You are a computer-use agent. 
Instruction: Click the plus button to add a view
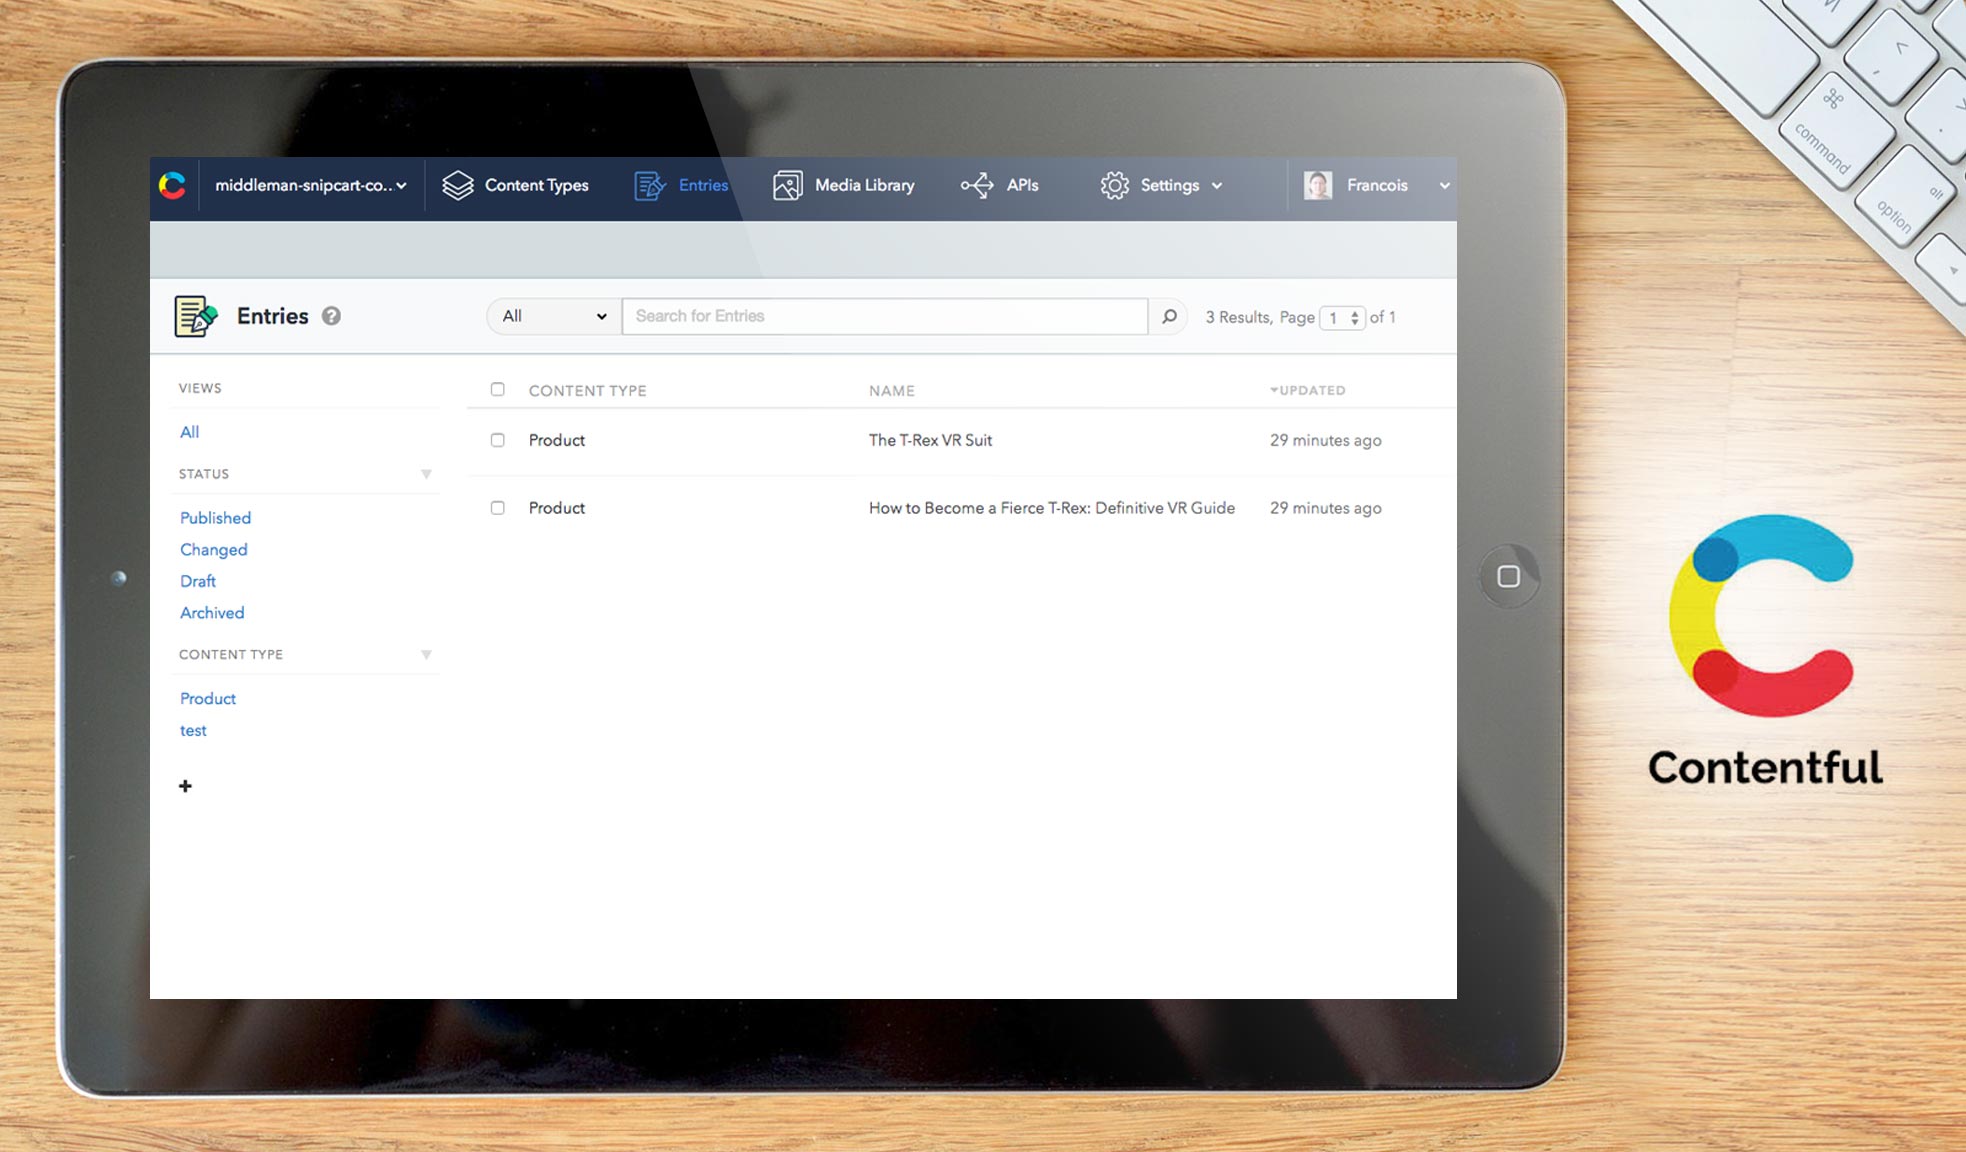[185, 787]
